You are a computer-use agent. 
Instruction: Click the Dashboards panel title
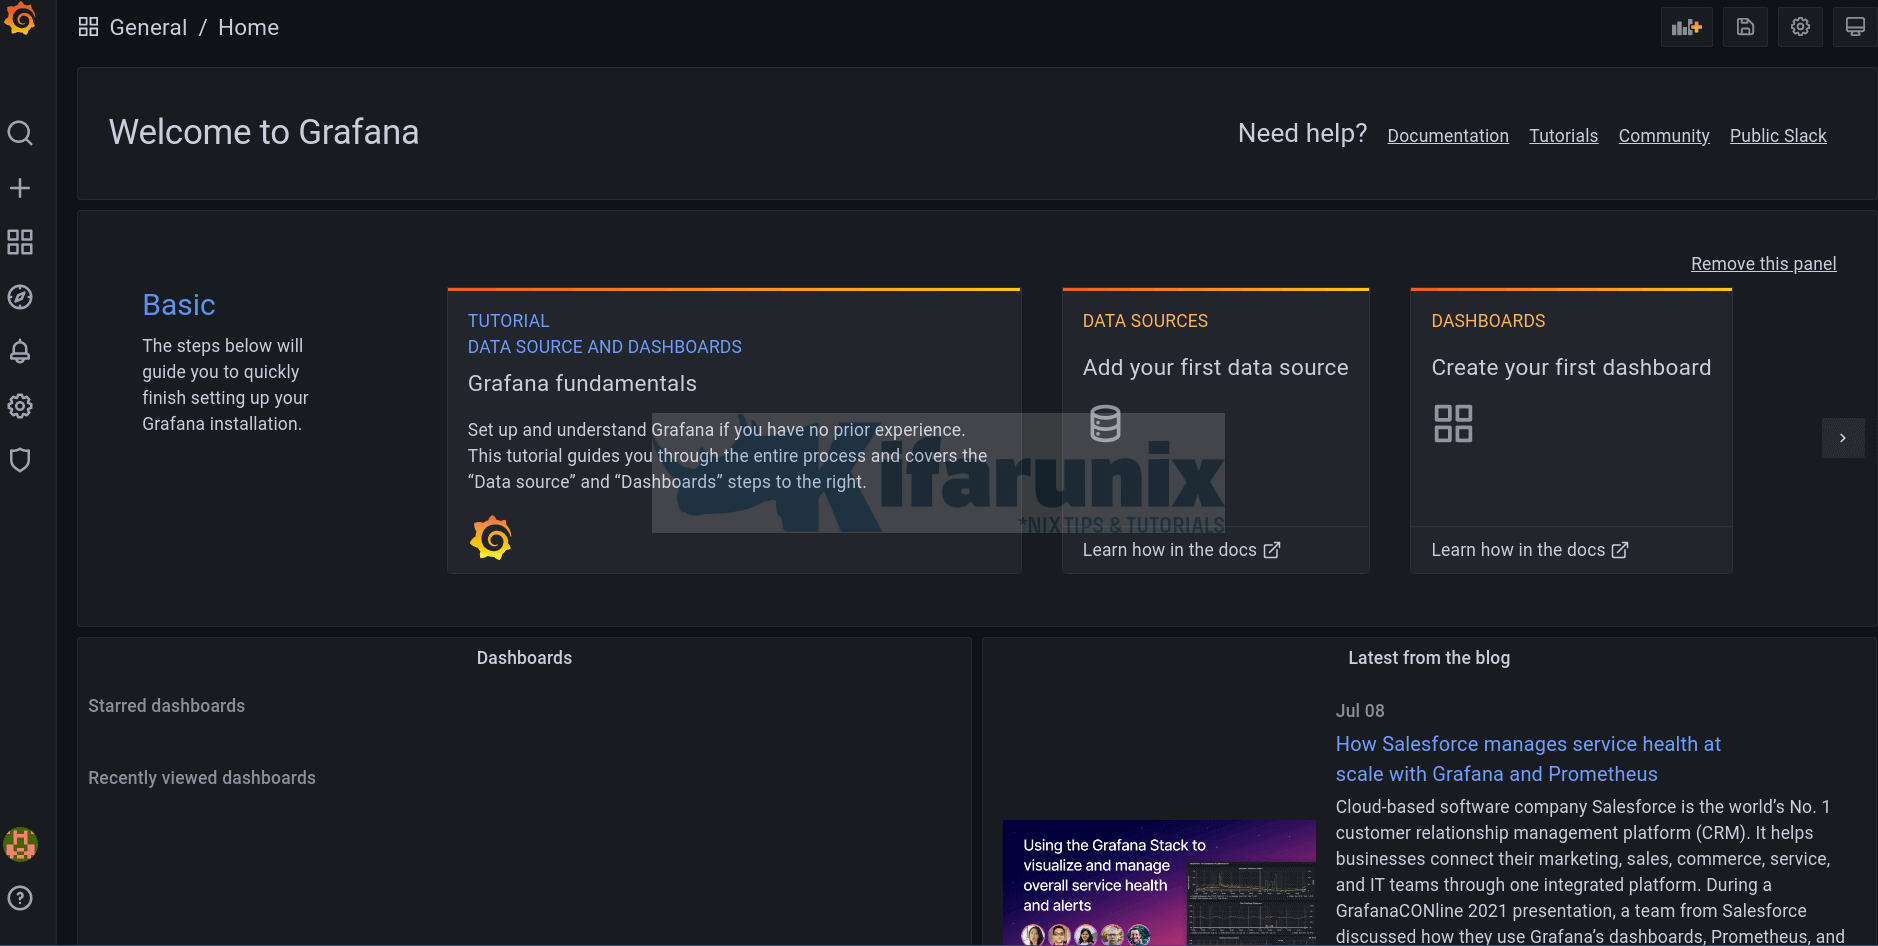tap(524, 658)
